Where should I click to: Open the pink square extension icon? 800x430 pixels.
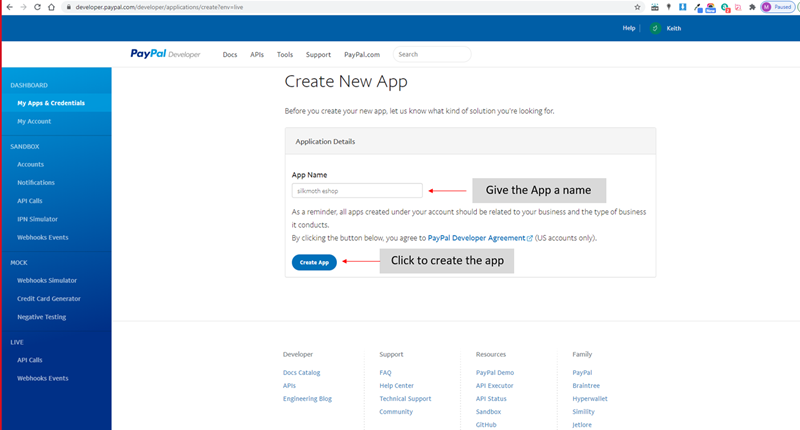pyautogui.click(x=738, y=8)
